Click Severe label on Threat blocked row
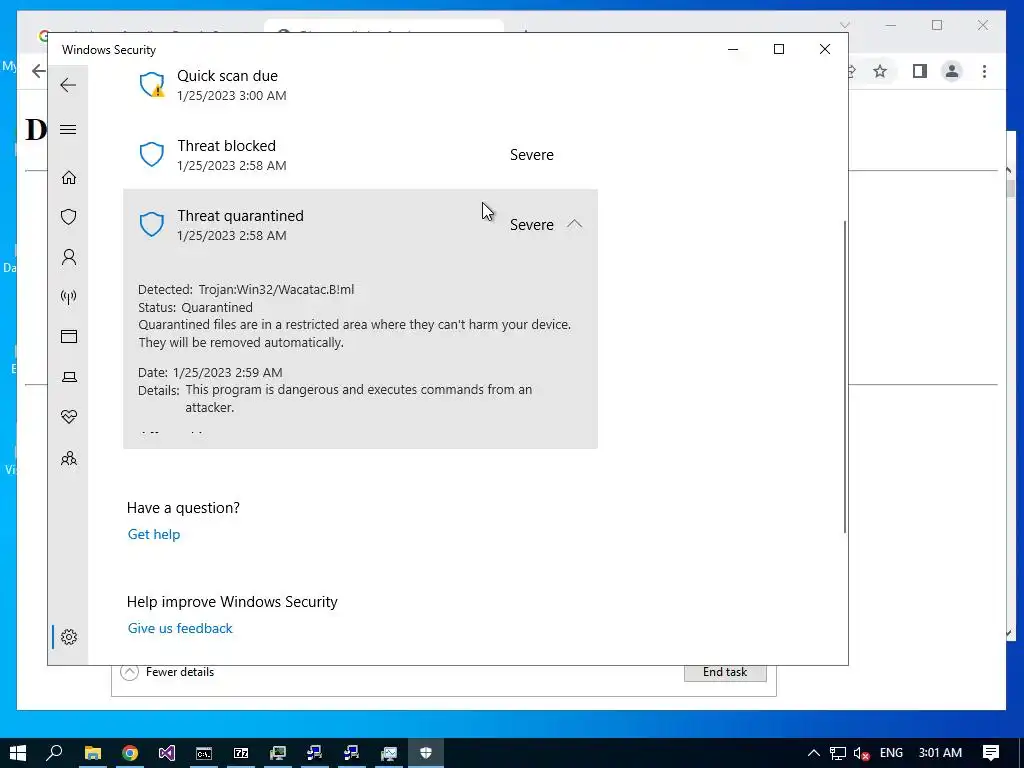The image size is (1024, 768). coord(532,155)
